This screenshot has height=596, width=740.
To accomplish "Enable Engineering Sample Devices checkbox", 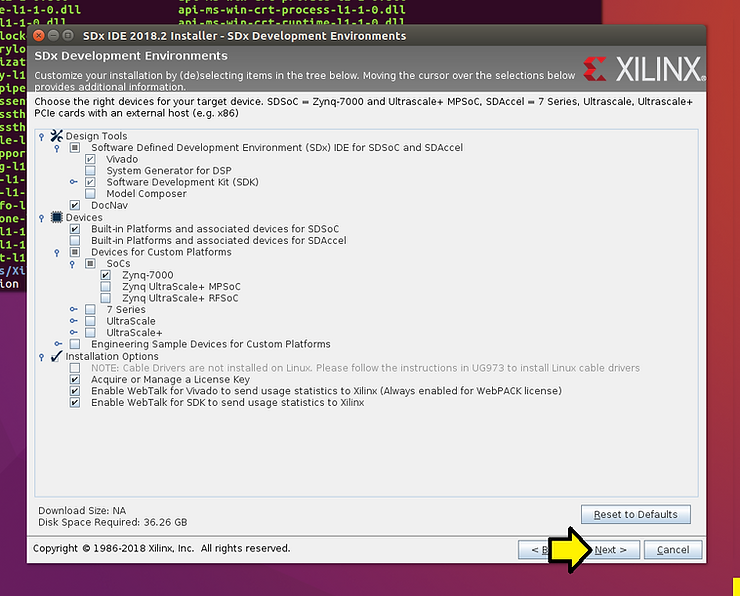I will click(75, 344).
